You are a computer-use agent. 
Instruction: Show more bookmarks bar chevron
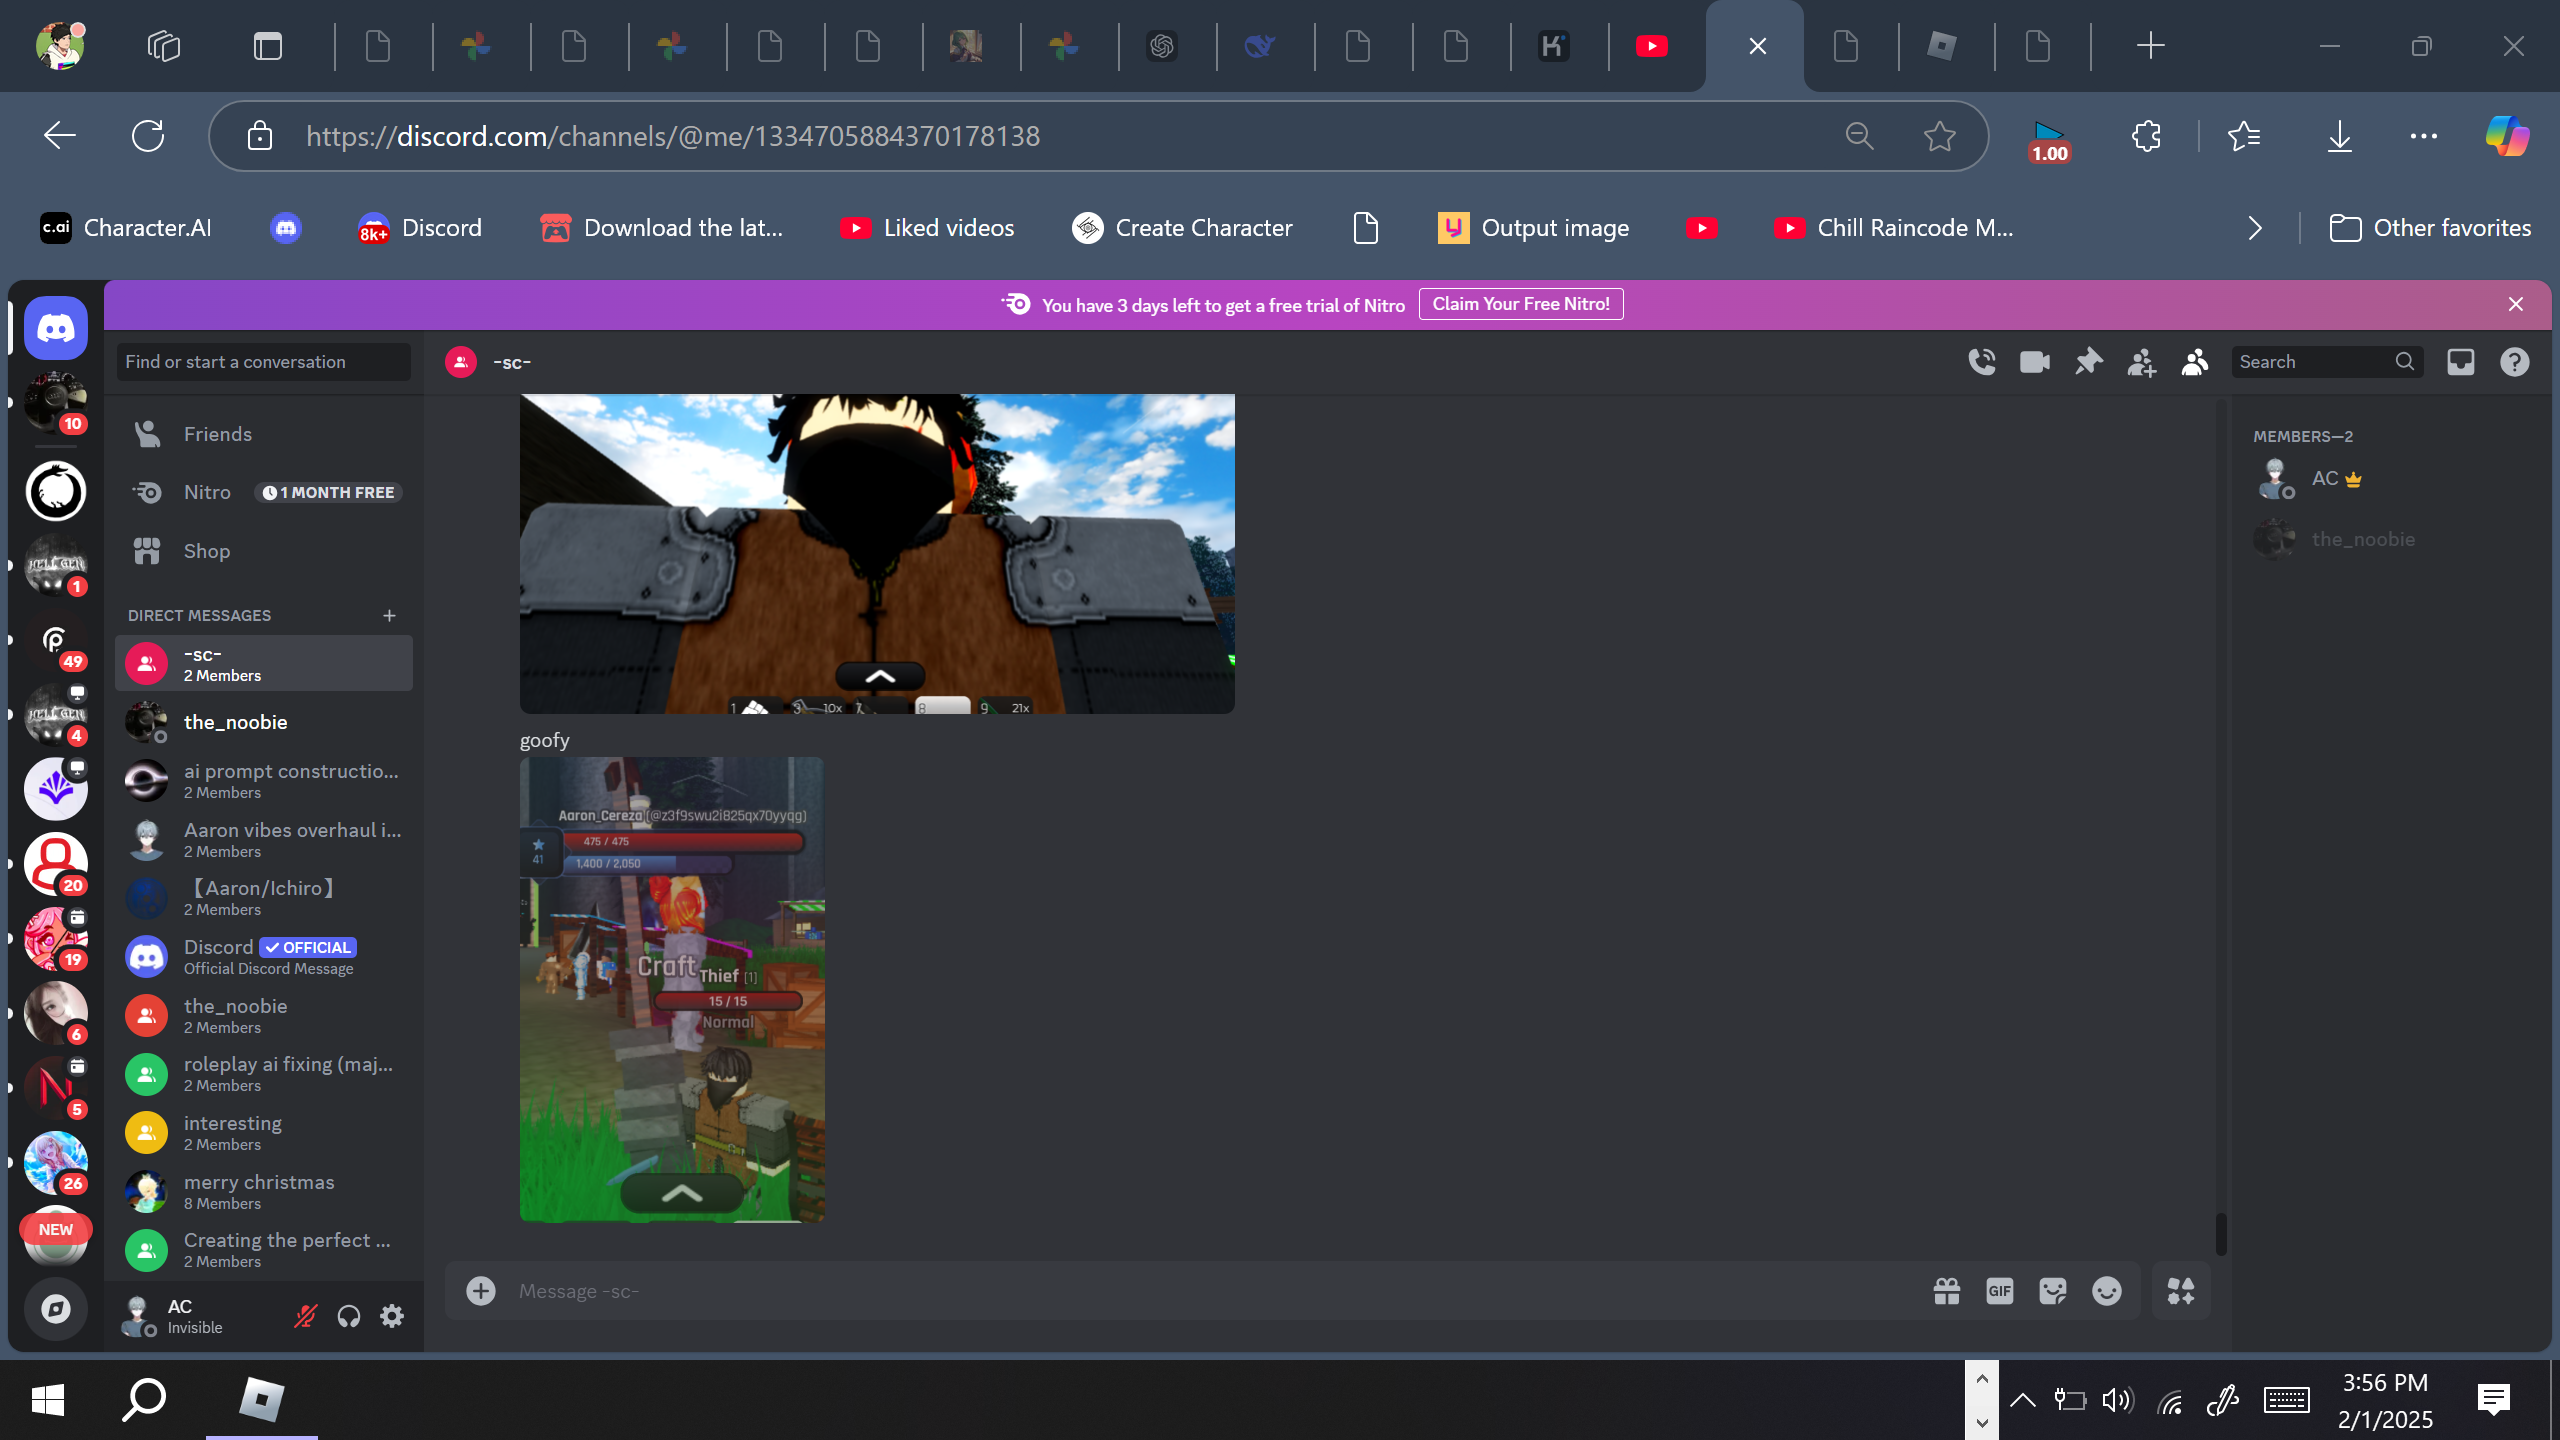[x=2254, y=228]
